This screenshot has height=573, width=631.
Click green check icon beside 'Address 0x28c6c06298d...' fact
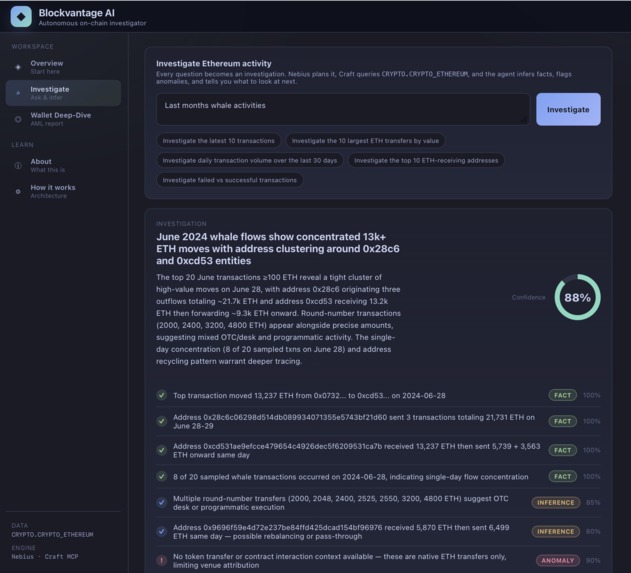tap(162, 421)
